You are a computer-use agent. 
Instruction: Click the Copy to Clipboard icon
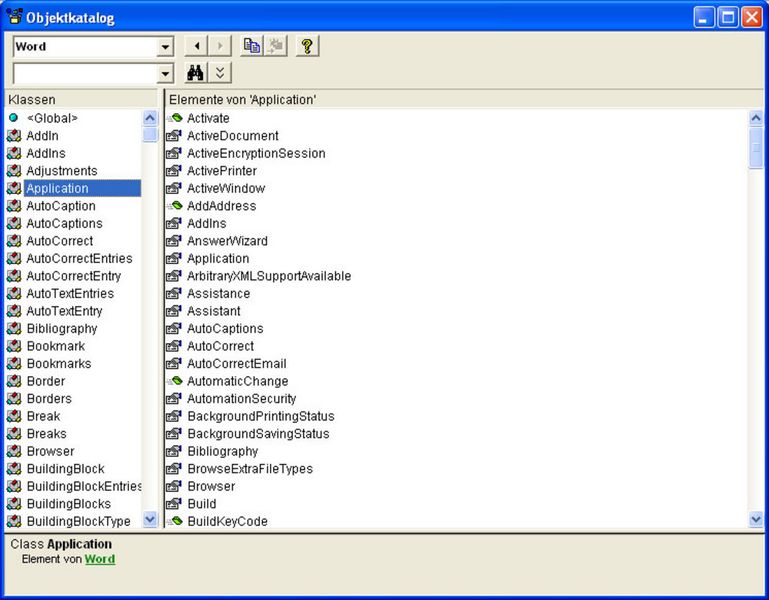click(x=252, y=46)
